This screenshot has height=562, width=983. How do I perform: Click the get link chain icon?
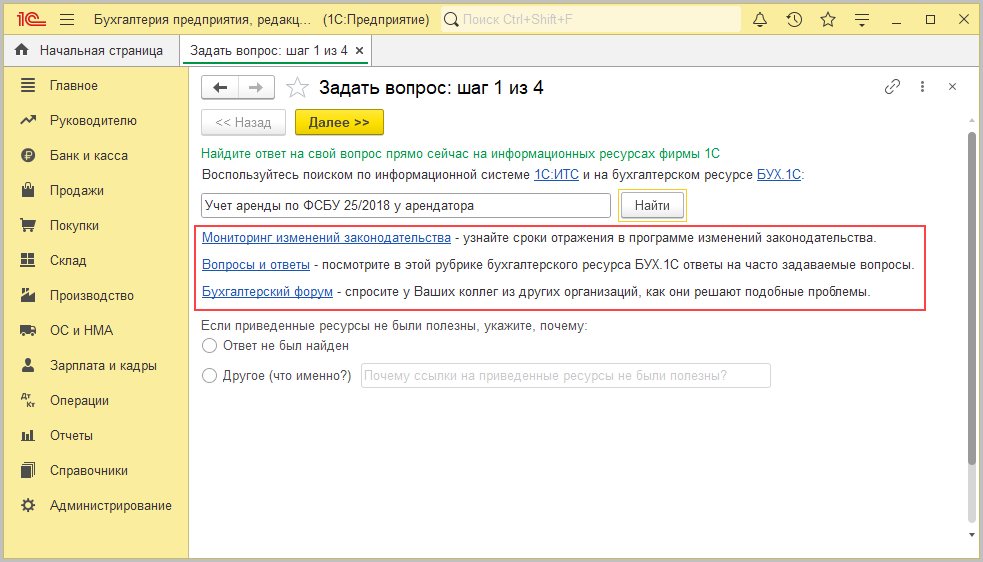(892, 87)
